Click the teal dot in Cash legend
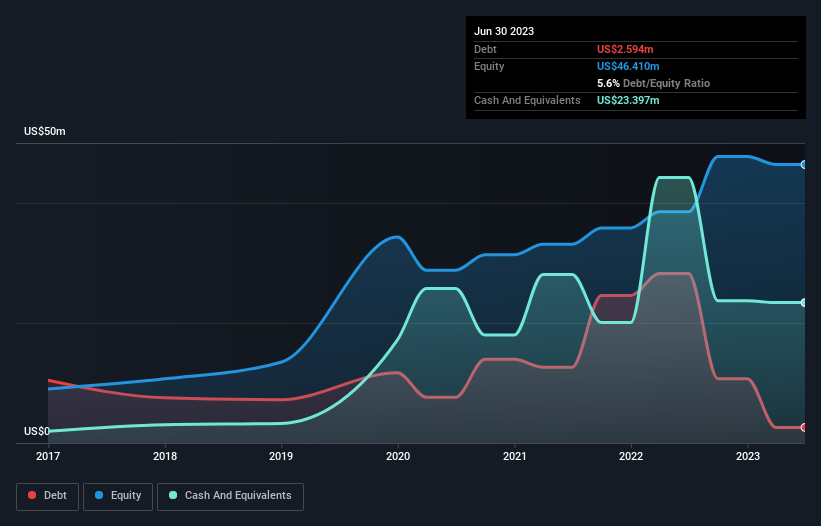This screenshot has width=821, height=526. [173, 495]
